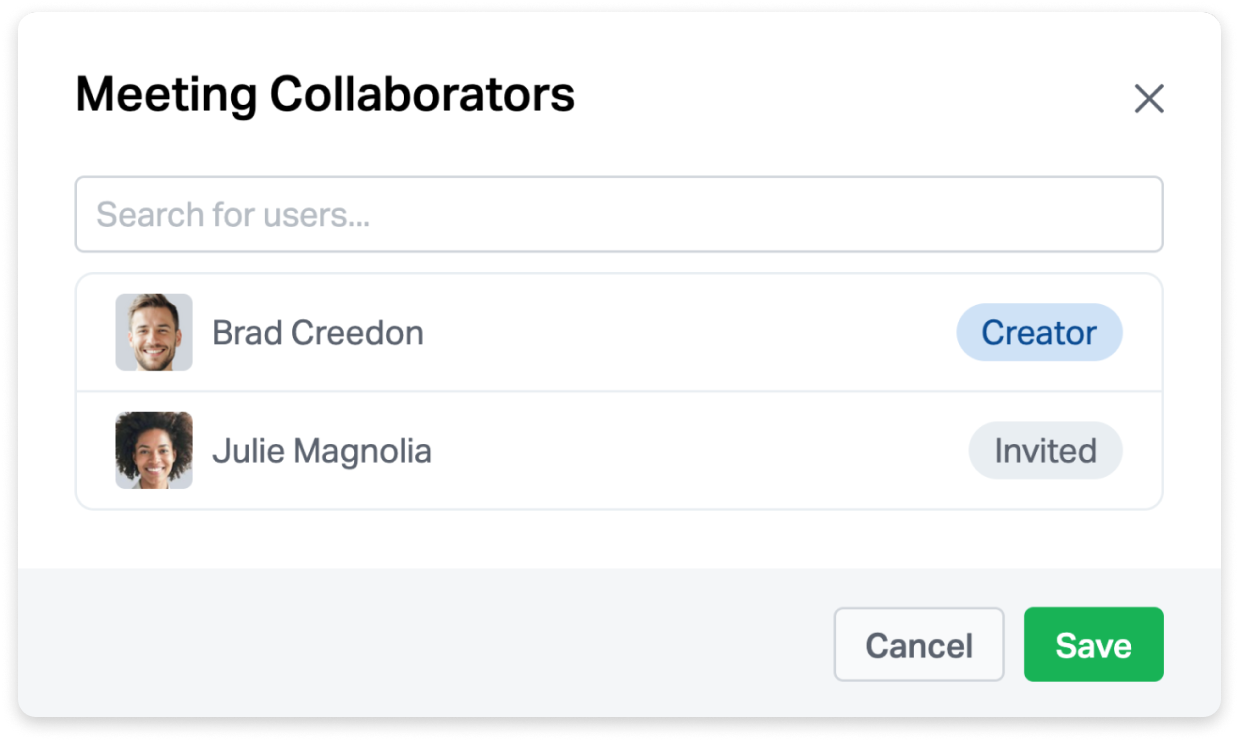Cancel editing meeting collaborators
The width and height of the screenshot is (1239, 741).
pos(919,645)
